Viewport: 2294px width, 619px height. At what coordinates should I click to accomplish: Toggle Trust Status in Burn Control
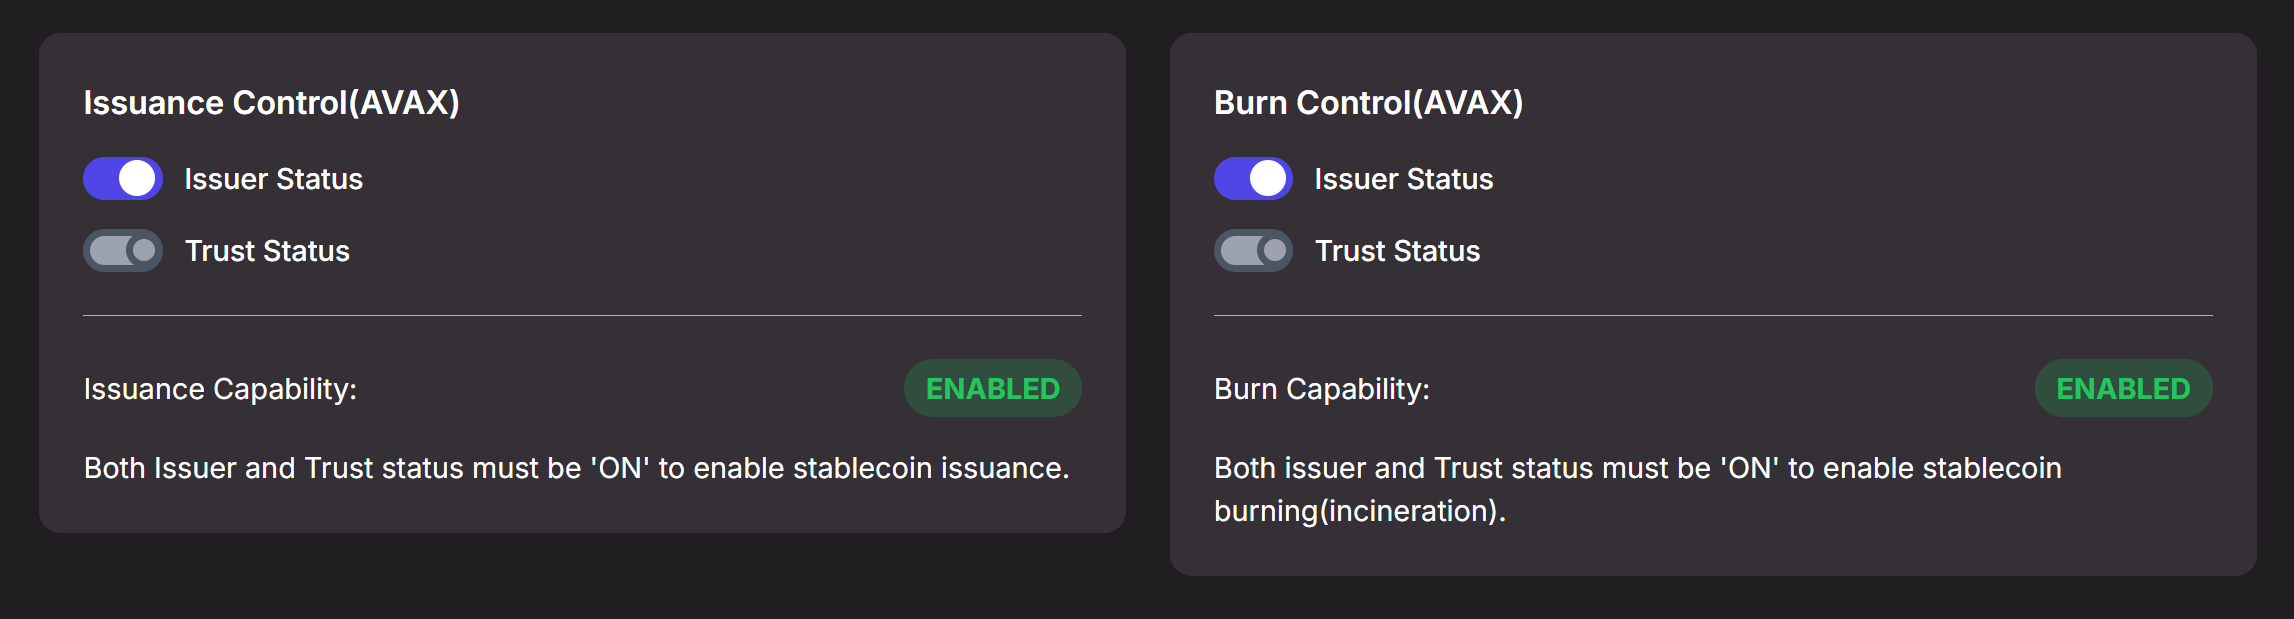click(1253, 251)
